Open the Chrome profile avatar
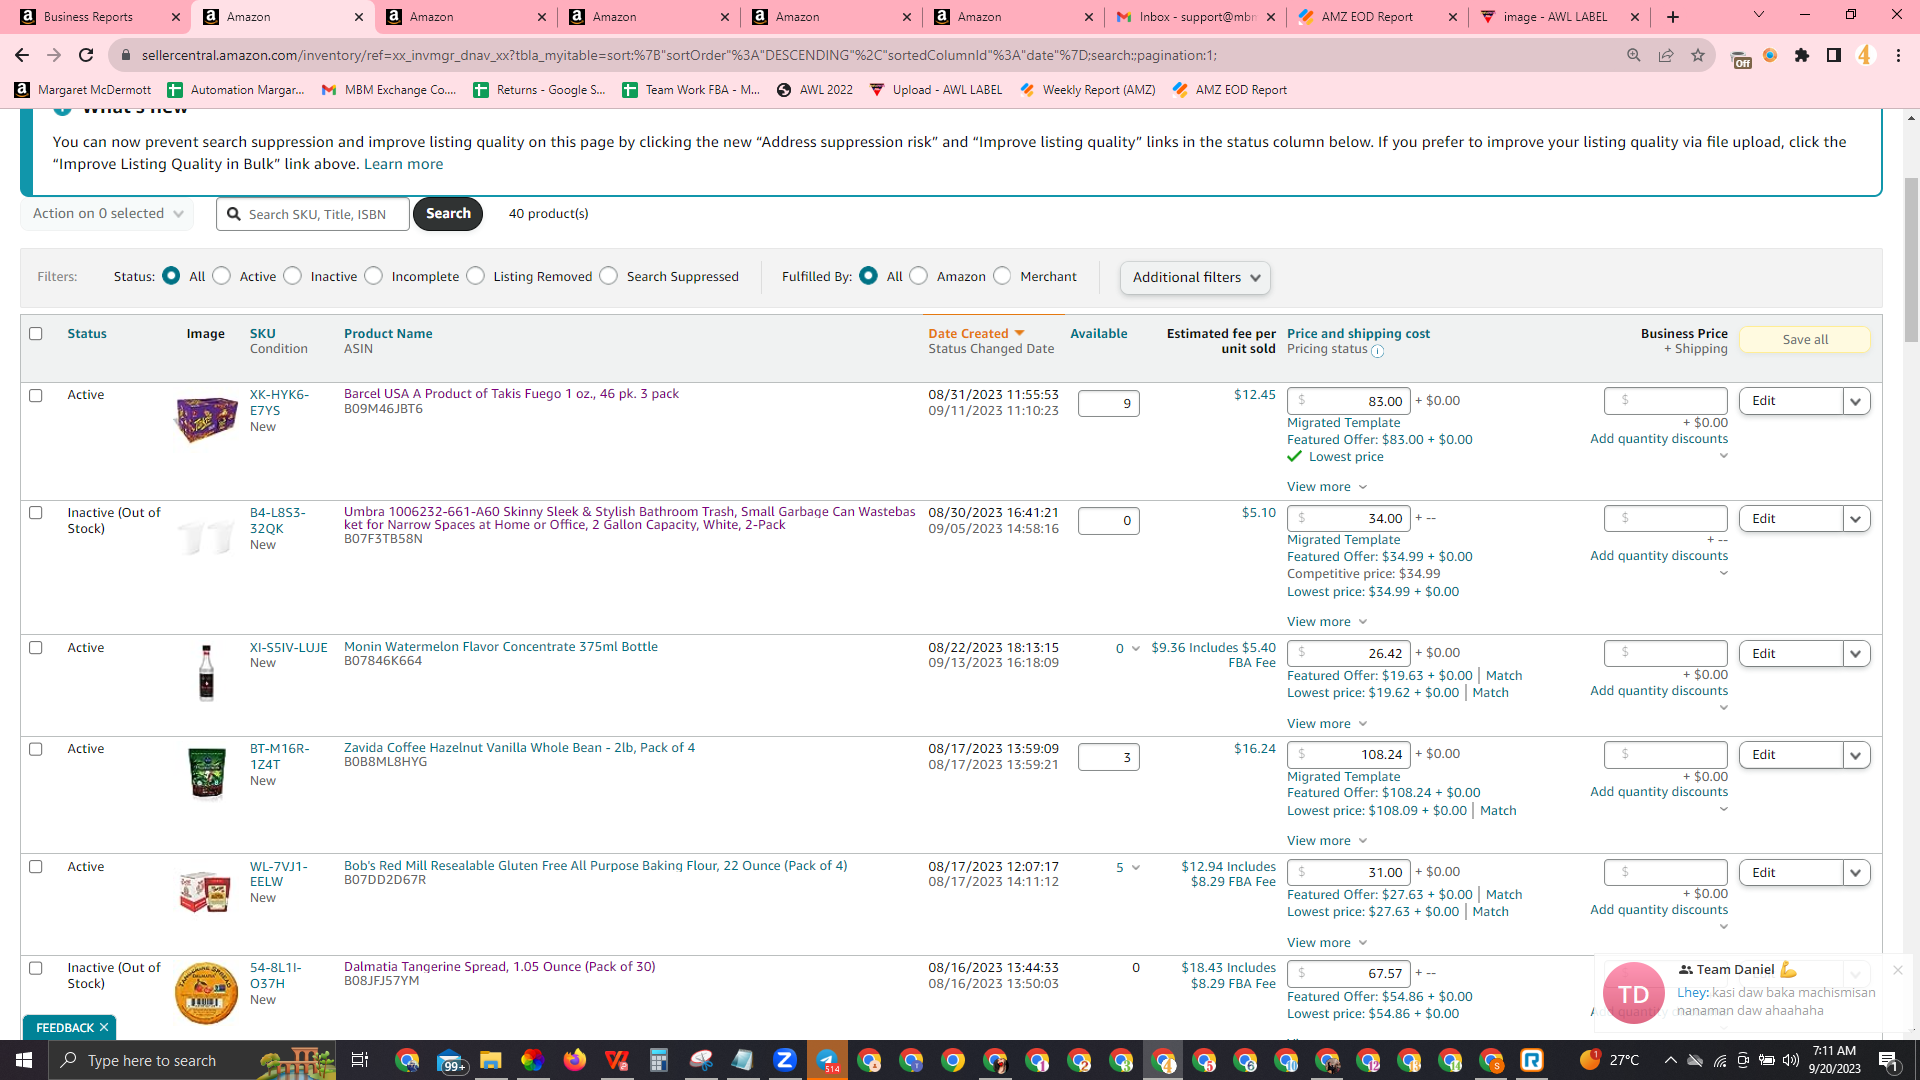 (1866, 55)
